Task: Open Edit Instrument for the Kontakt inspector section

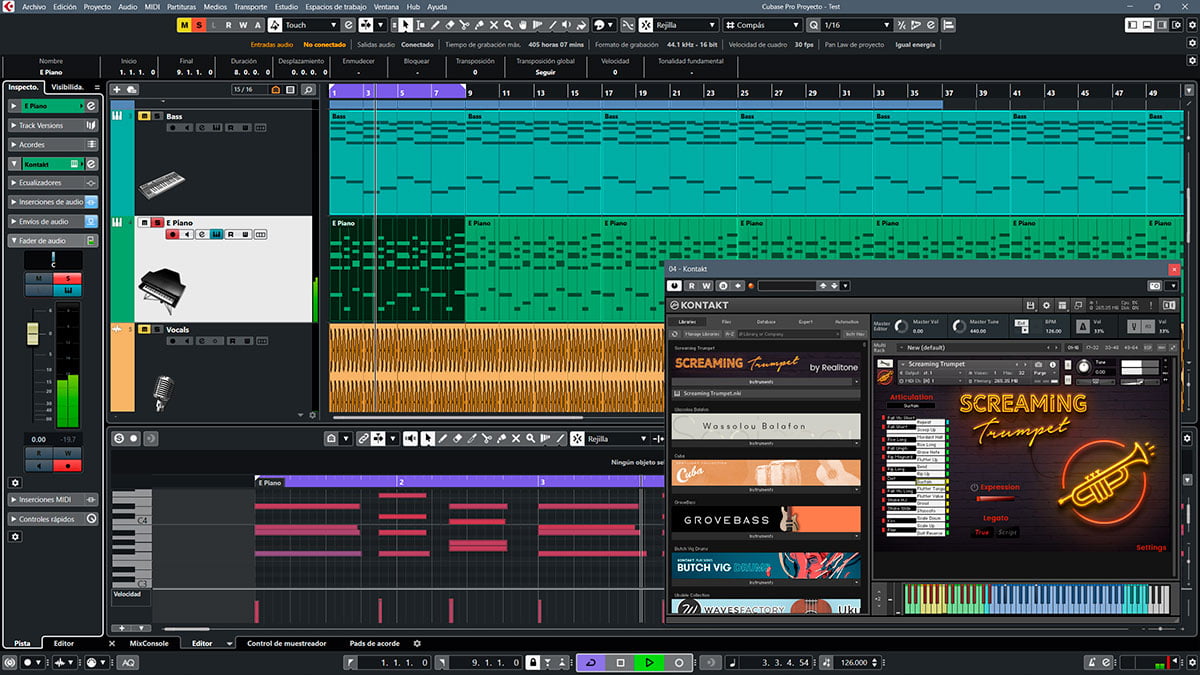Action: pos(91,164)
